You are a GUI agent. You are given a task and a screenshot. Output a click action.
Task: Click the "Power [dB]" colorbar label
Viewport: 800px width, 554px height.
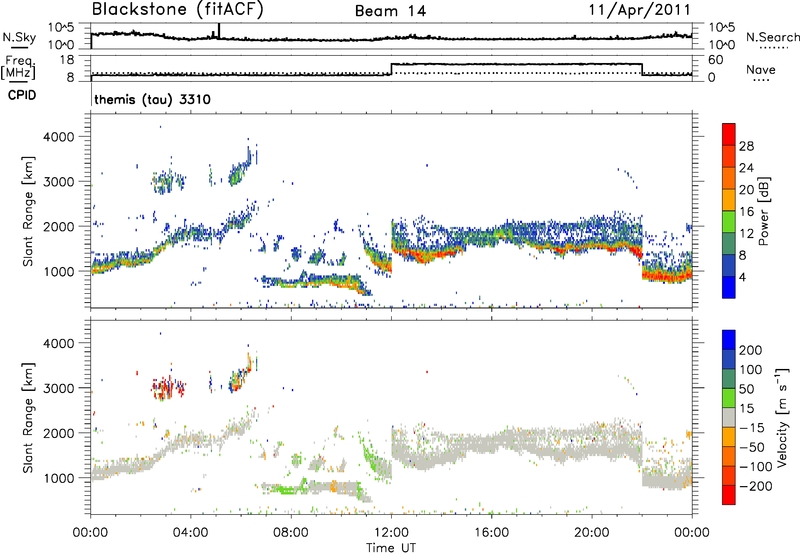(763, 211)
